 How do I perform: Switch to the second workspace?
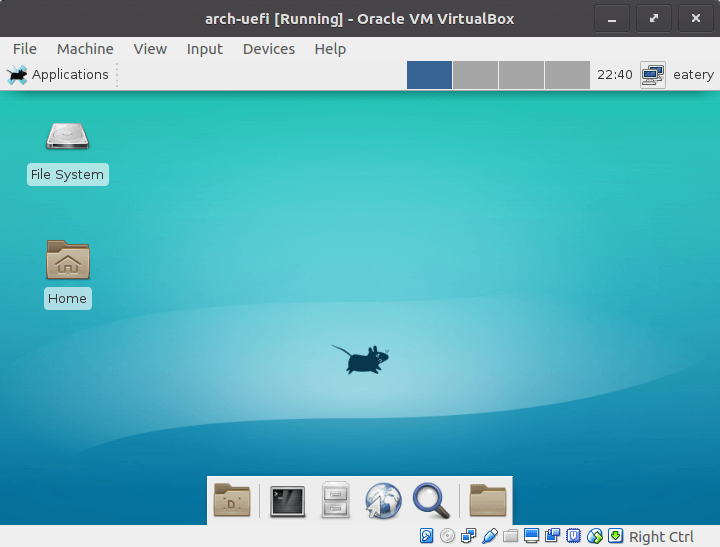click(475, 75)
